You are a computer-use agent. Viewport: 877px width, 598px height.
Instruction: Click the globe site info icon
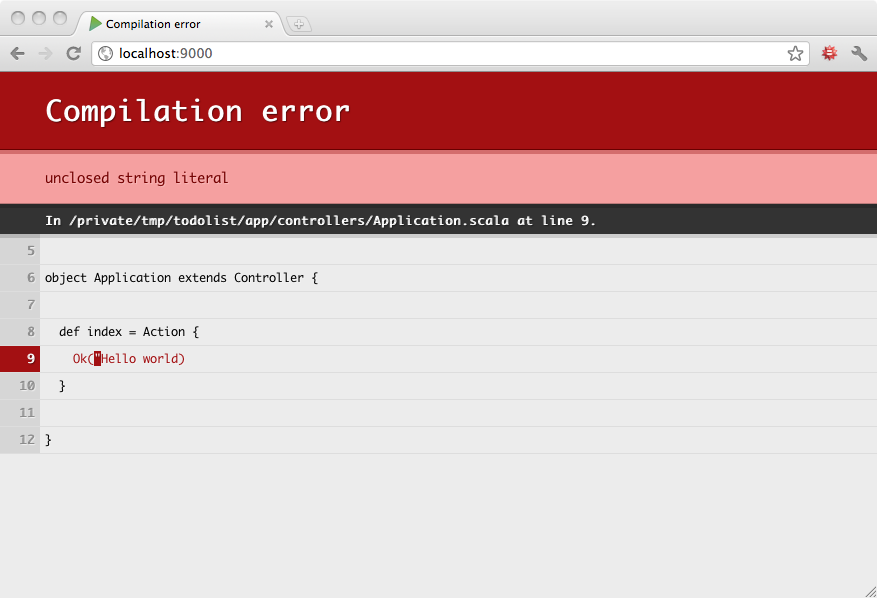point(105,54)
